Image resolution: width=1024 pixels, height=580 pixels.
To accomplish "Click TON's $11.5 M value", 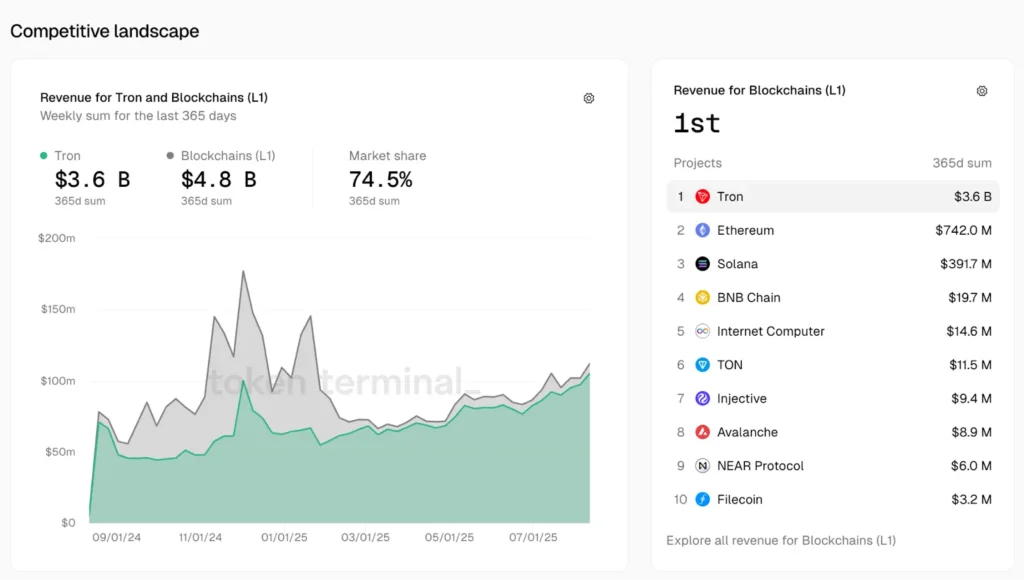I will (x=970, y=365).
